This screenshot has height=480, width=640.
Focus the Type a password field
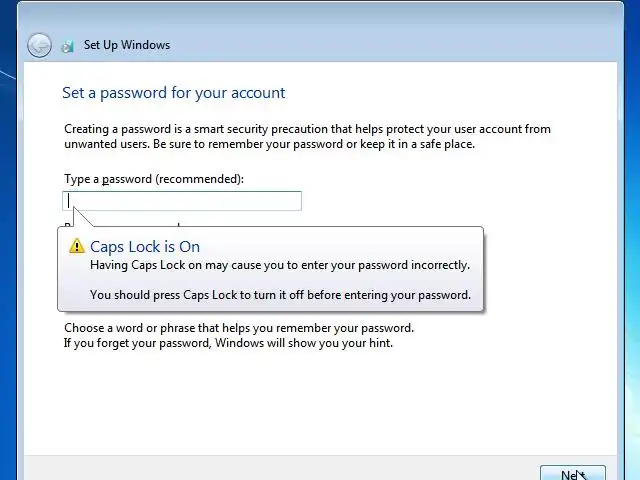[x=182, y=201]
